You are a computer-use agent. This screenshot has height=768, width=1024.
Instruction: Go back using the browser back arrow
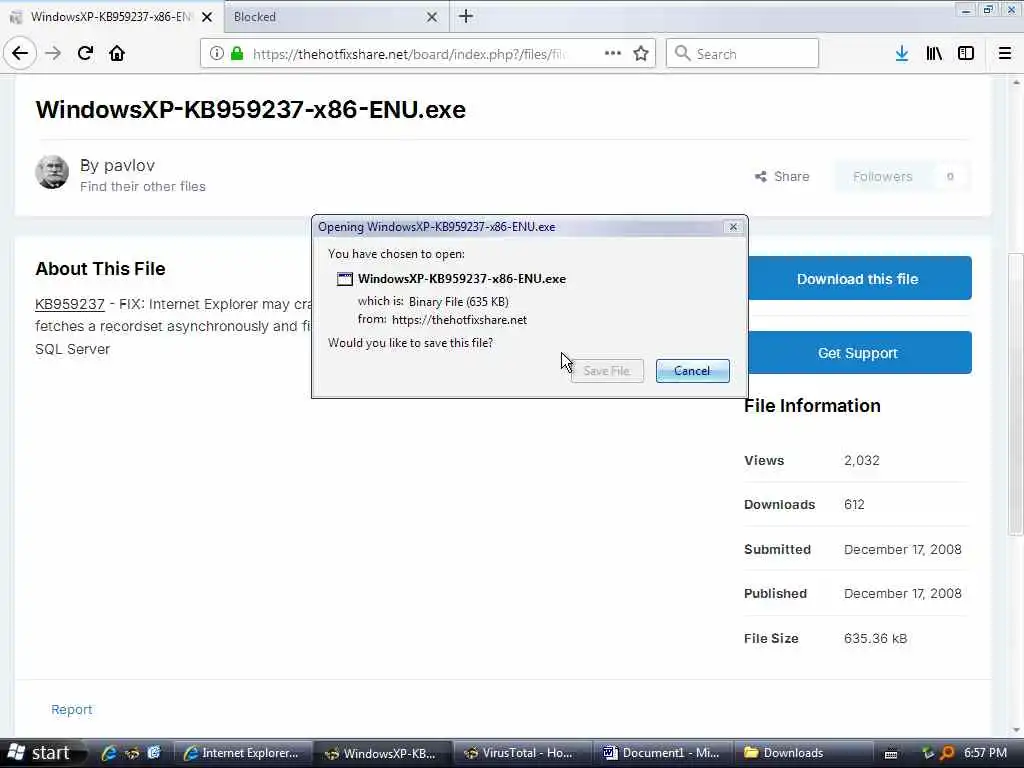click(20, 54)
